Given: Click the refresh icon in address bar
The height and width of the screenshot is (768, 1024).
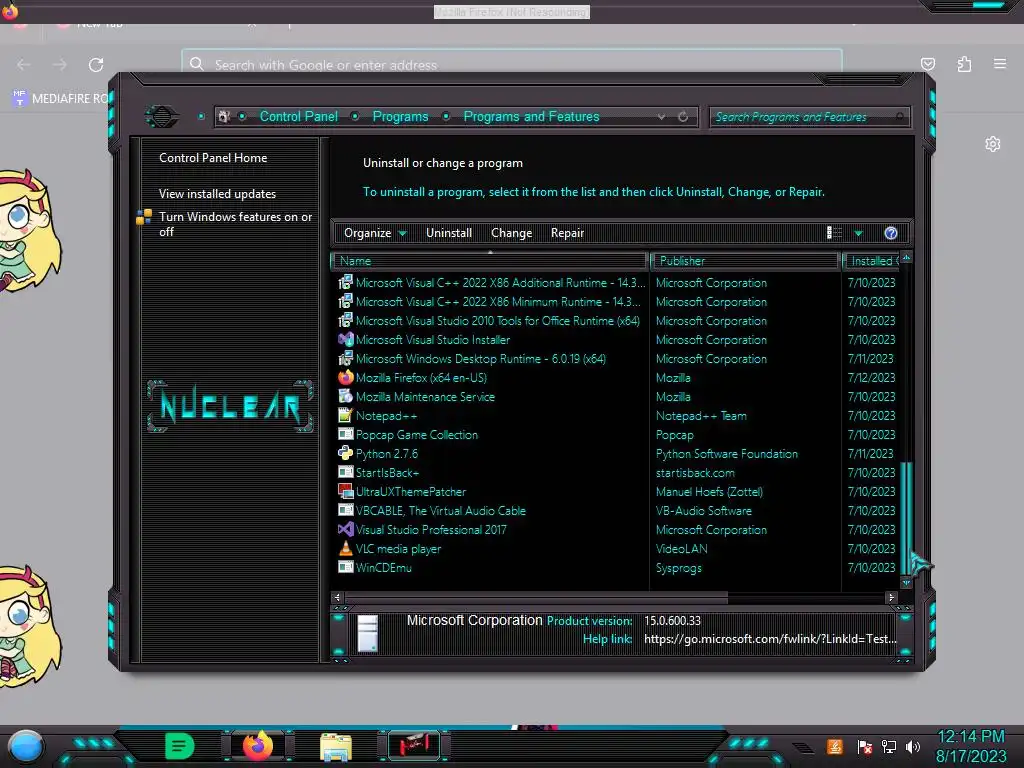Looking at the screenshot, I should click(683, 117).
